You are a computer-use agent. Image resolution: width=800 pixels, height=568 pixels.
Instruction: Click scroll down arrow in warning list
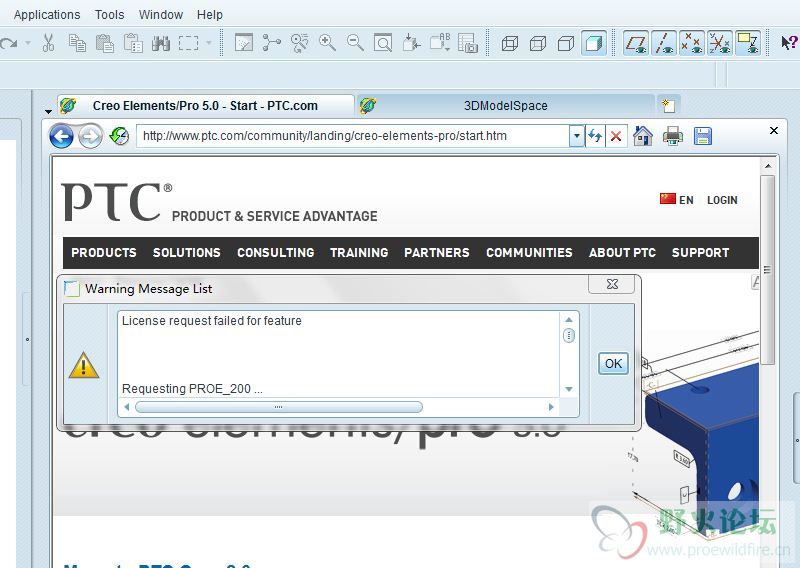point(569,389)
